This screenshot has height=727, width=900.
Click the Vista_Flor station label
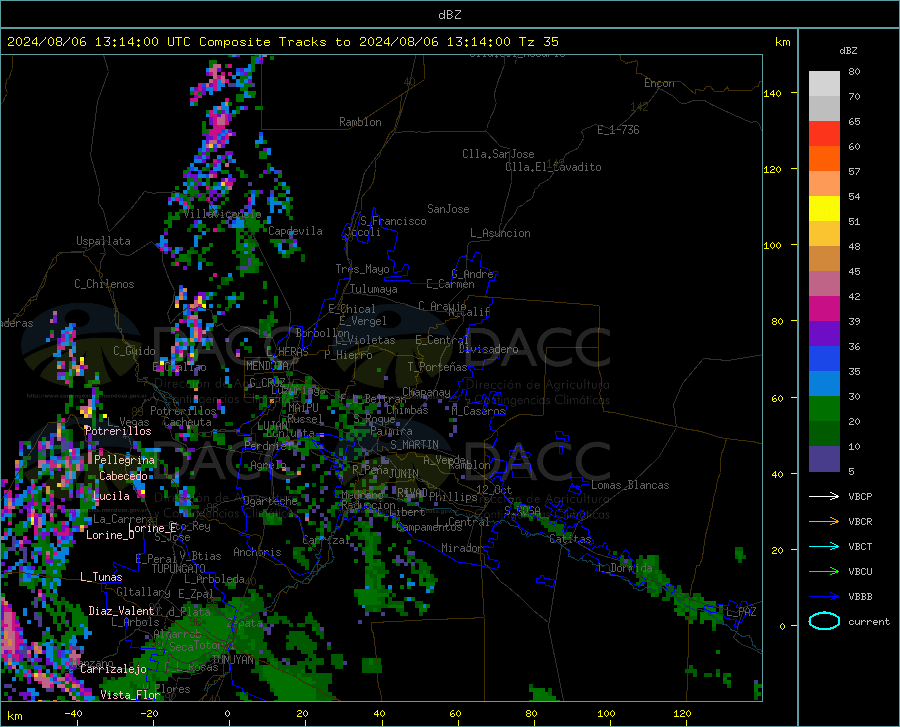coord(130,695)
